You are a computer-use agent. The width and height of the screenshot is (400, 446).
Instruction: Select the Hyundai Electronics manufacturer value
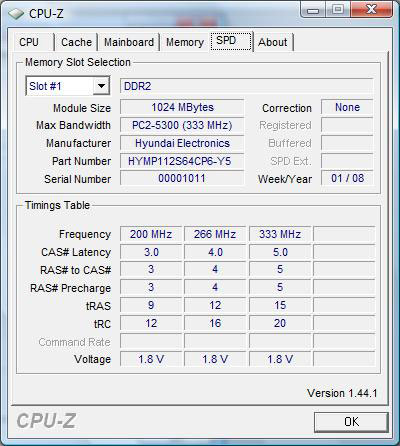point(182,143)
